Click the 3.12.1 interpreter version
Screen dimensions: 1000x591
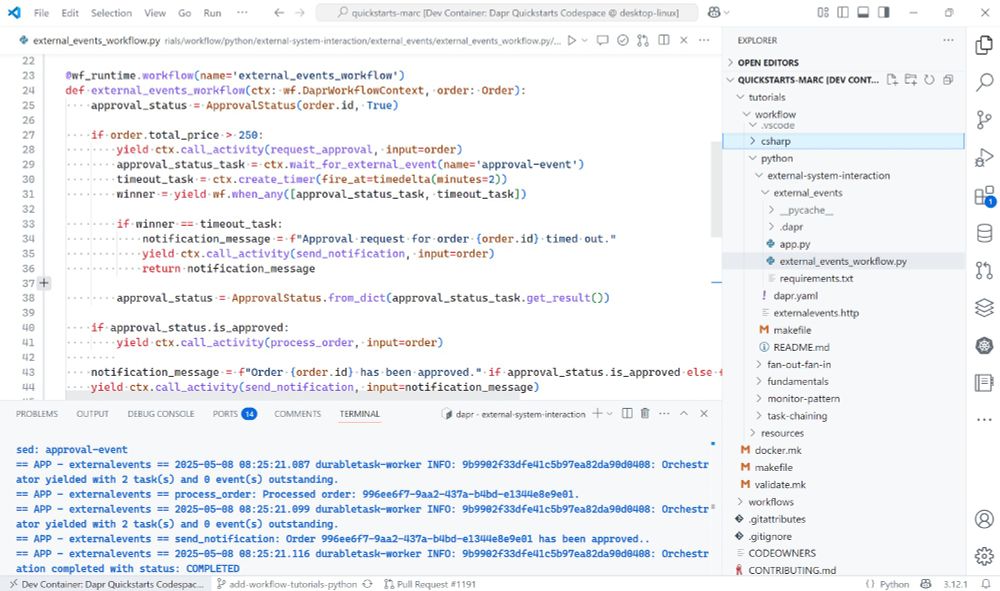tap(955, 584)
